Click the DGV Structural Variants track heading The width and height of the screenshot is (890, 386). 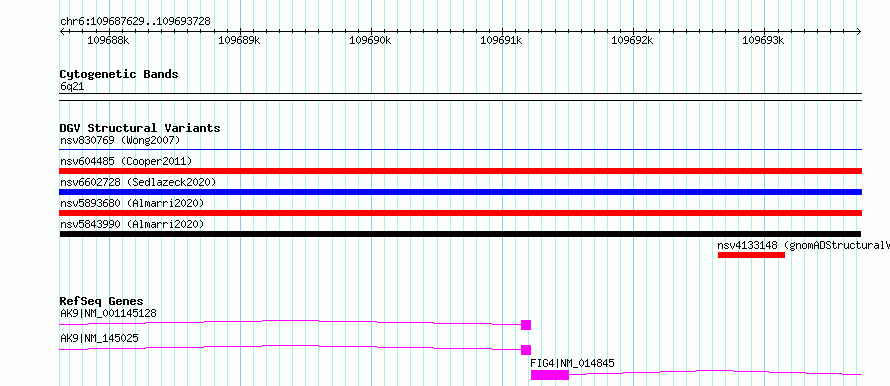click(x=140, y=128)
